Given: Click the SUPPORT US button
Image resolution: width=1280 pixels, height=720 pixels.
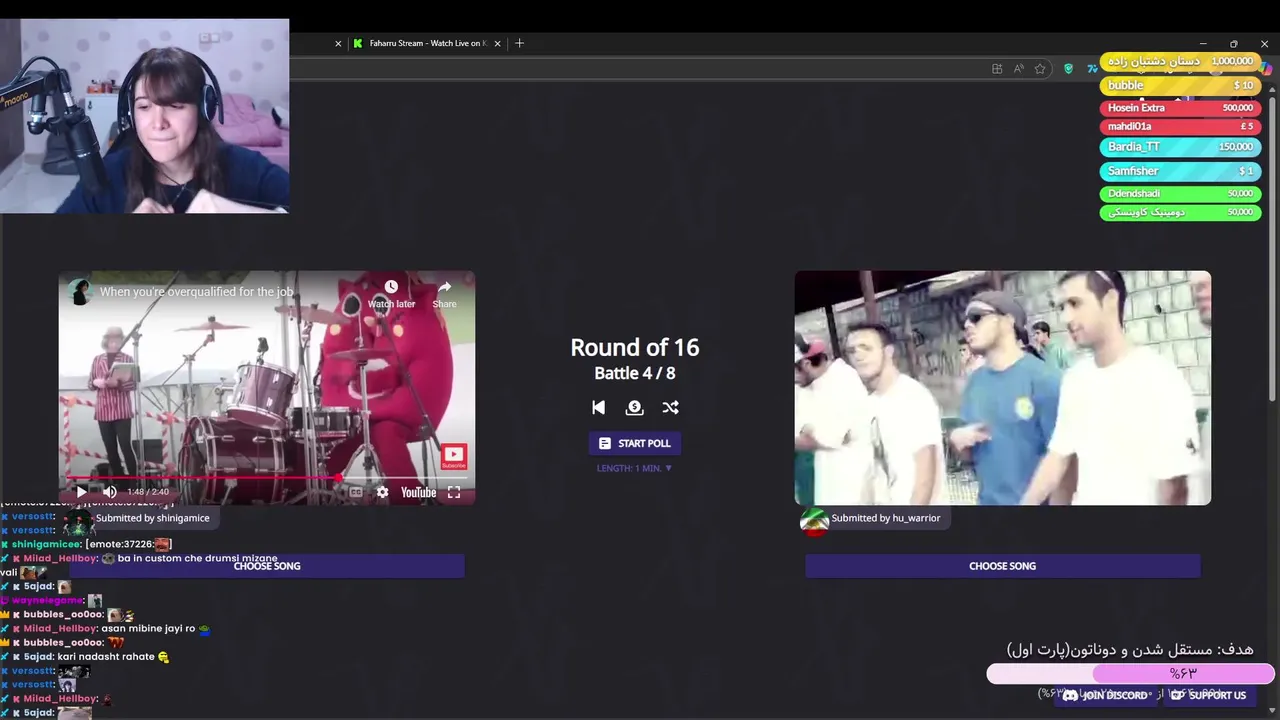Looking at the screenshot, I should [1208, 695].
